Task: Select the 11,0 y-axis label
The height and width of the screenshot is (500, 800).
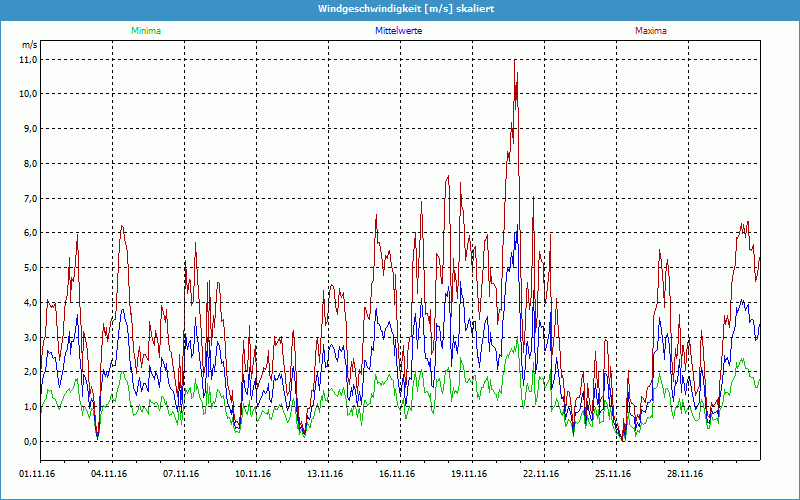Action: [29, 59]
